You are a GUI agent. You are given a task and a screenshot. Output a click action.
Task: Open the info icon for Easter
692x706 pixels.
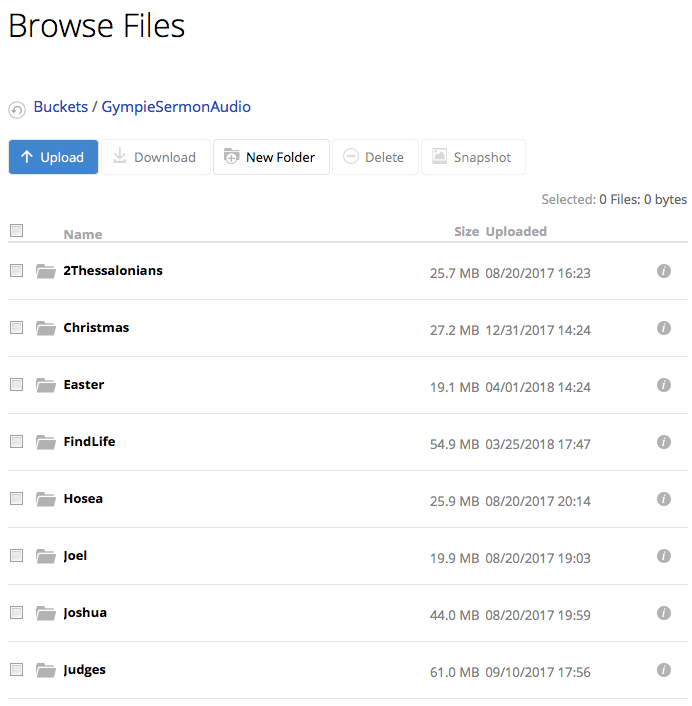[x=664, y=385]
